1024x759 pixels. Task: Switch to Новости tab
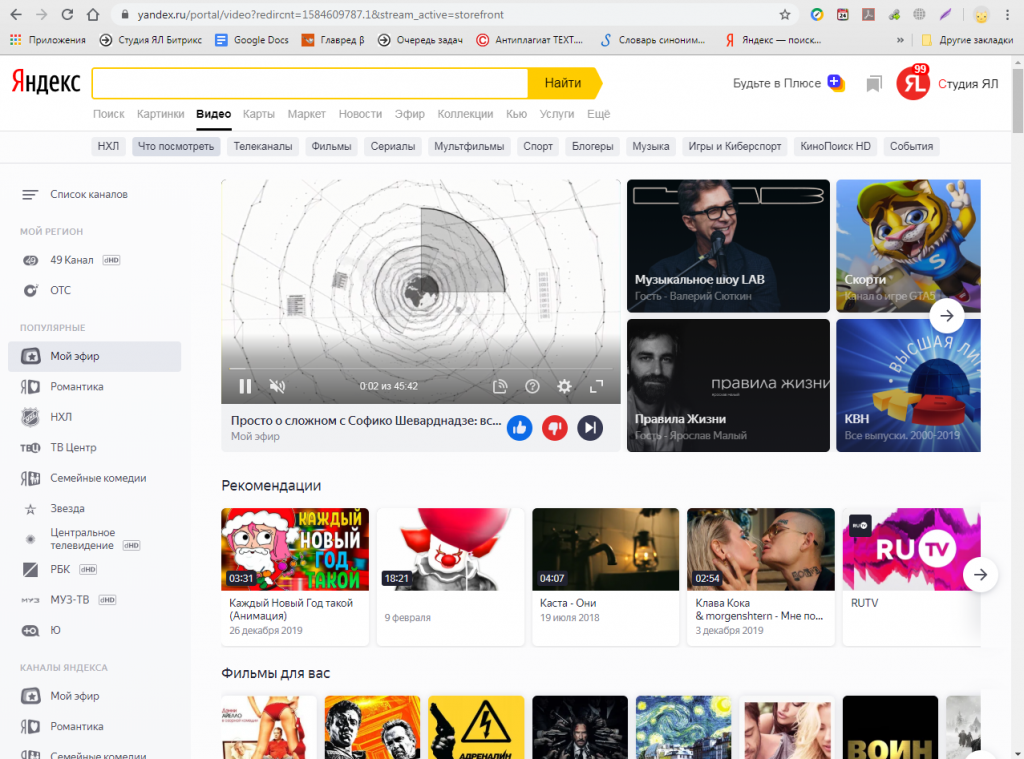360,114
